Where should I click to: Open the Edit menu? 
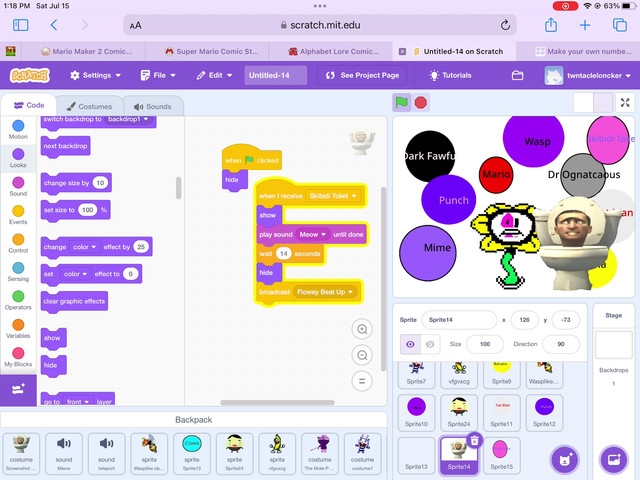pos(214,75)
